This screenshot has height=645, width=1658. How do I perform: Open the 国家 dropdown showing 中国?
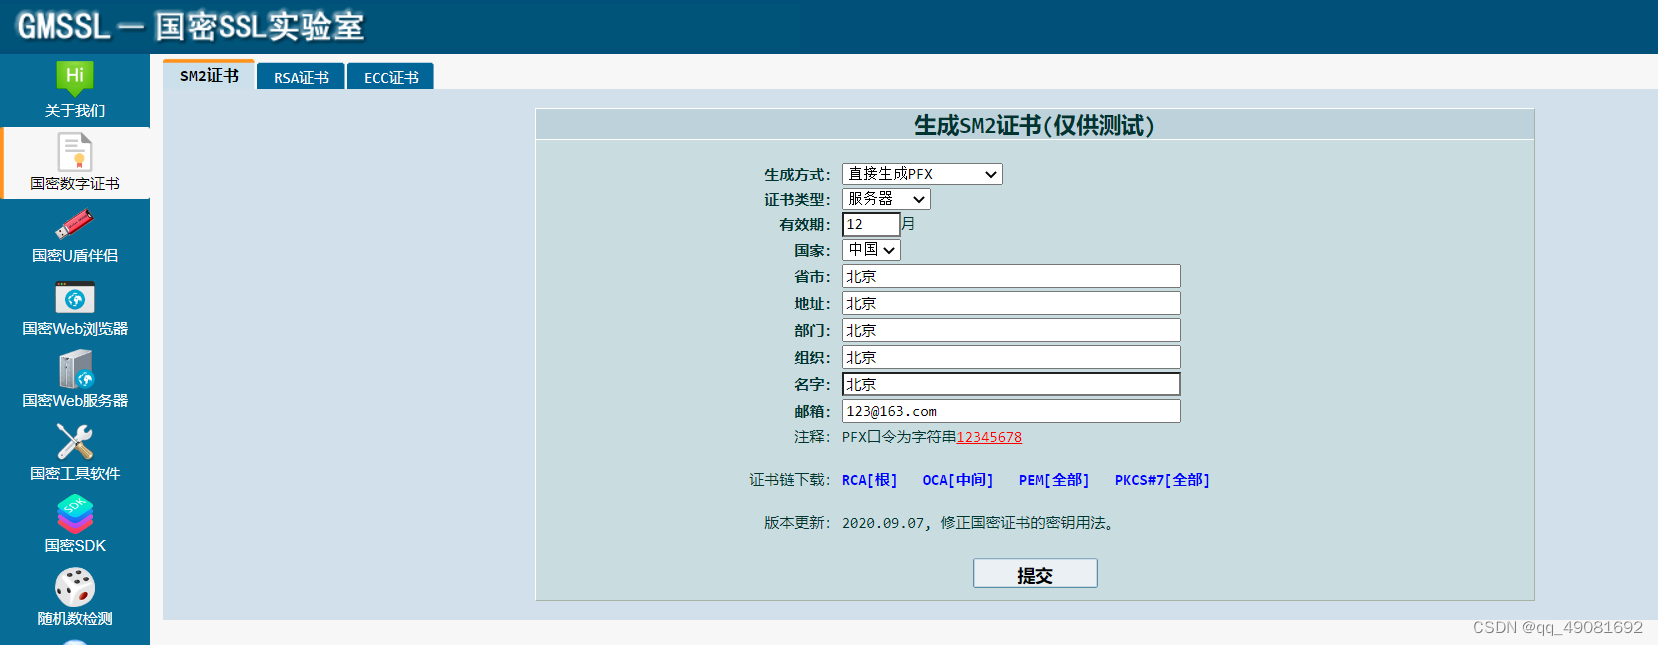[871, 250]
